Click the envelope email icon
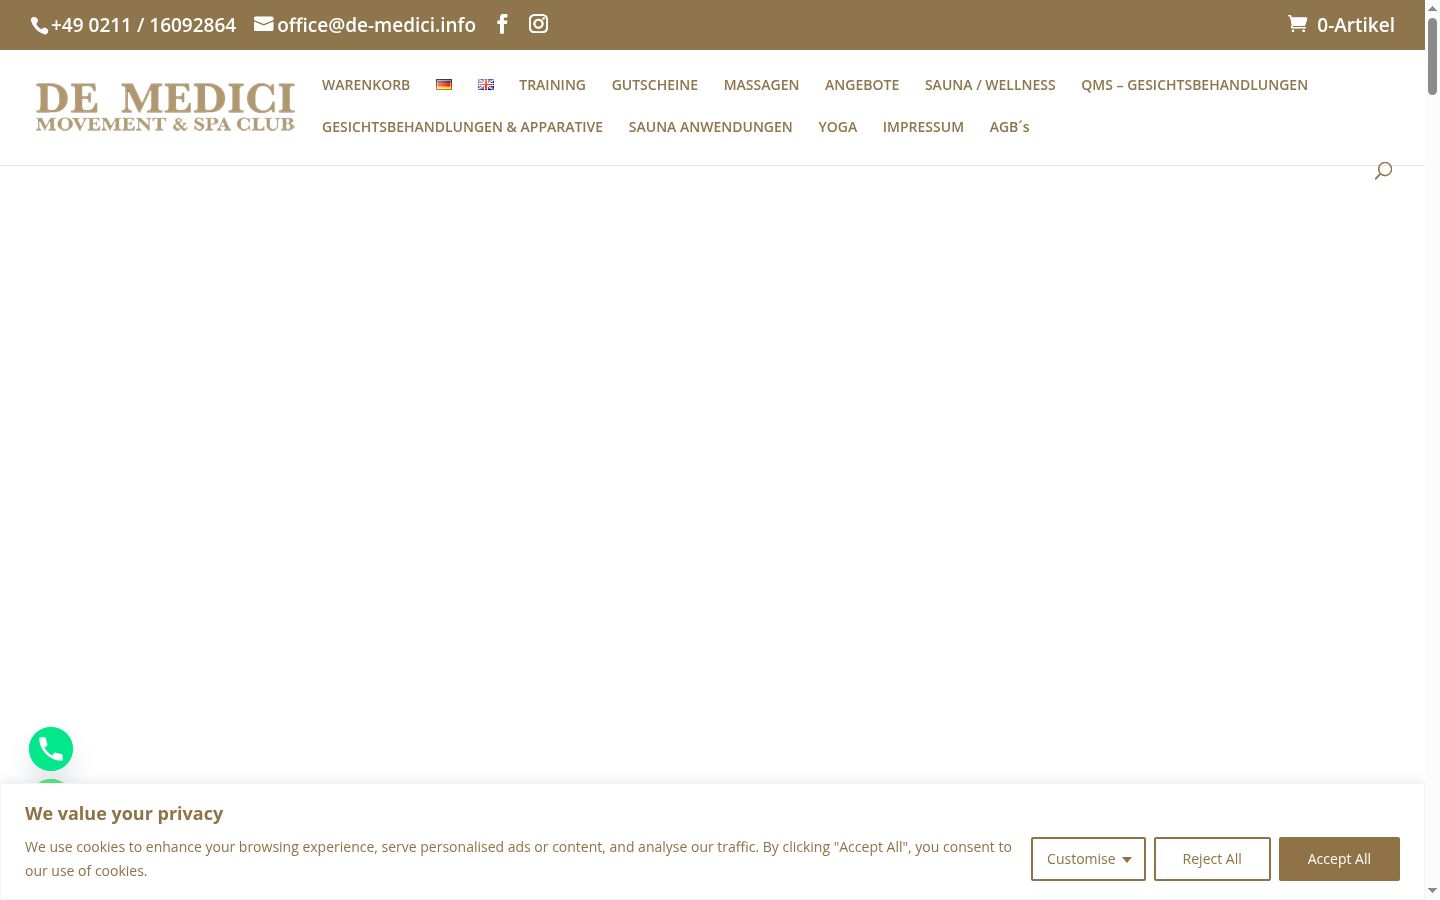Screen dimensions: 1440x900 pos(263,24)
